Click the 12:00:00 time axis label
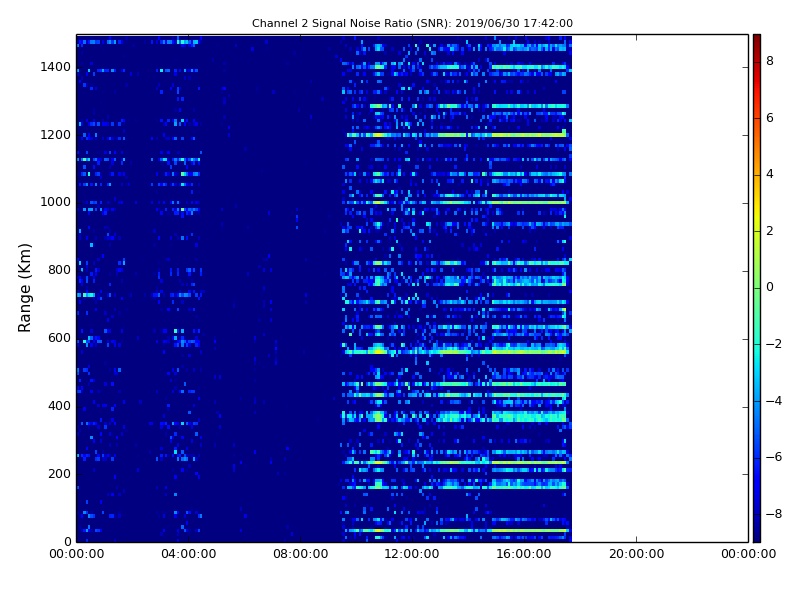 (x=412, y=554)
